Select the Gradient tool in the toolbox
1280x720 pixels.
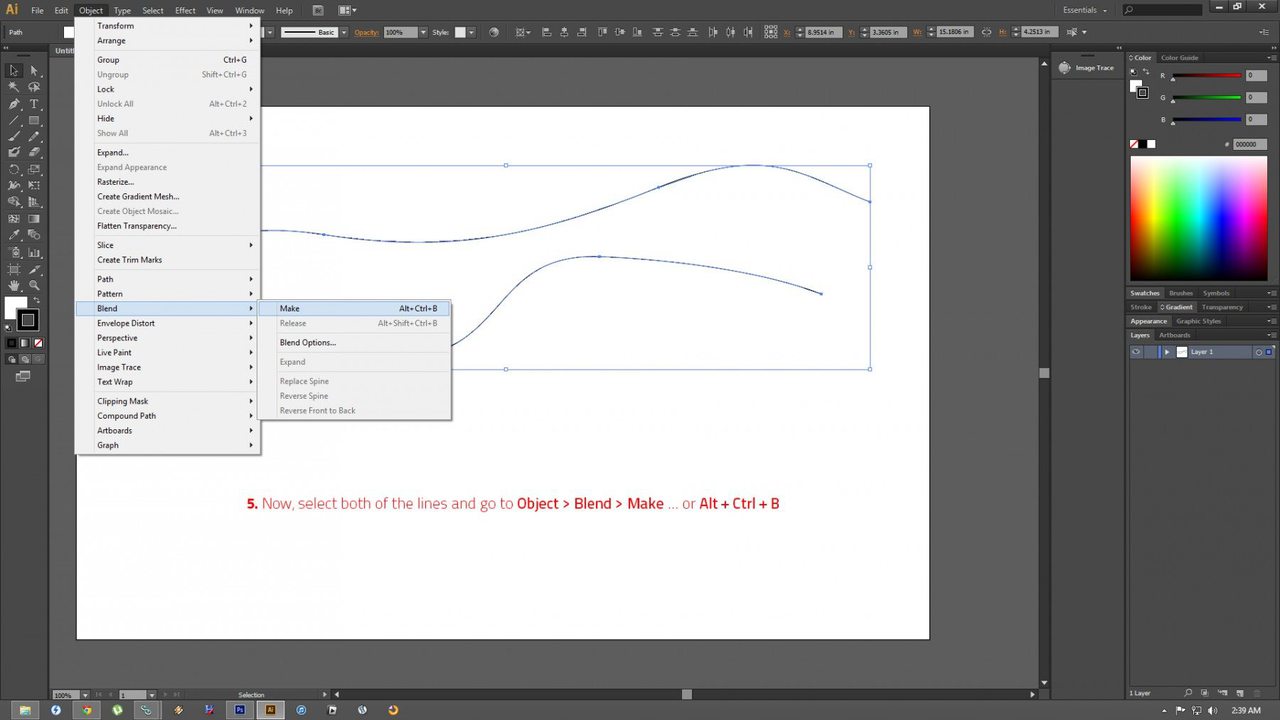(x=34, y=218)
